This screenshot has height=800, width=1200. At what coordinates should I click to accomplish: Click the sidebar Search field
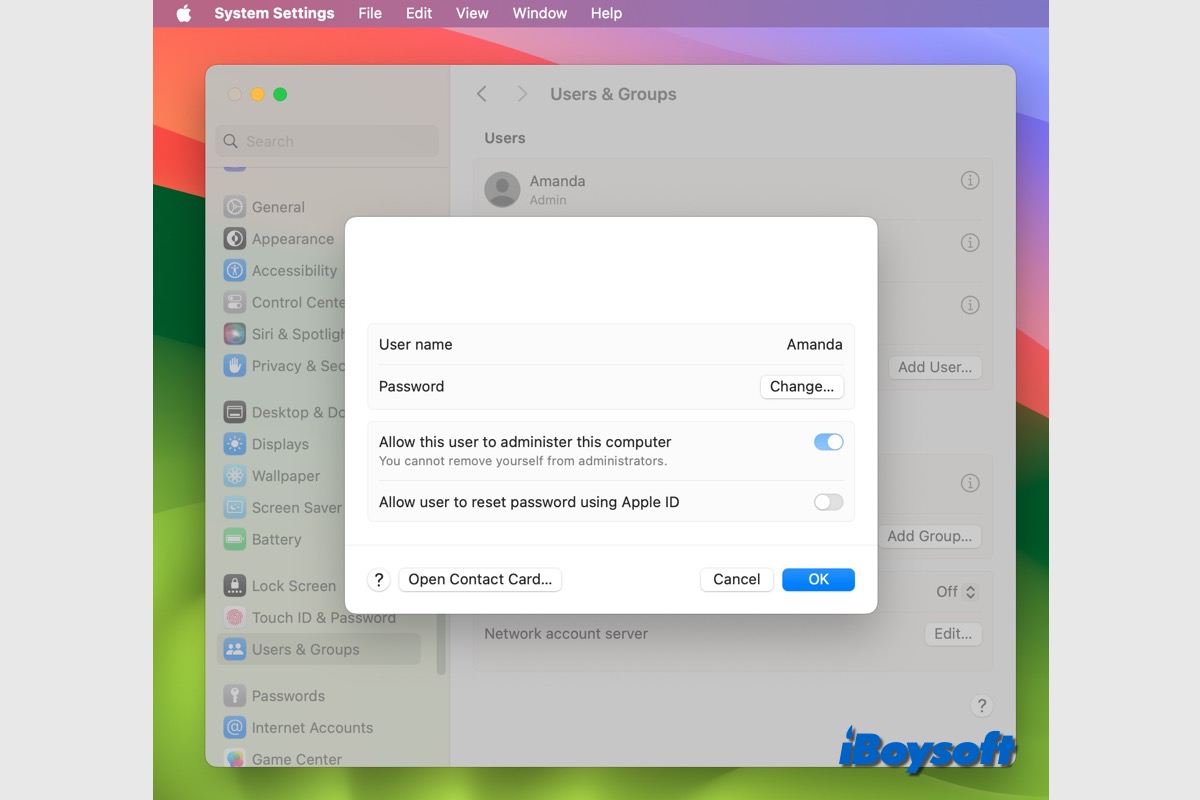tap(327, 141)
